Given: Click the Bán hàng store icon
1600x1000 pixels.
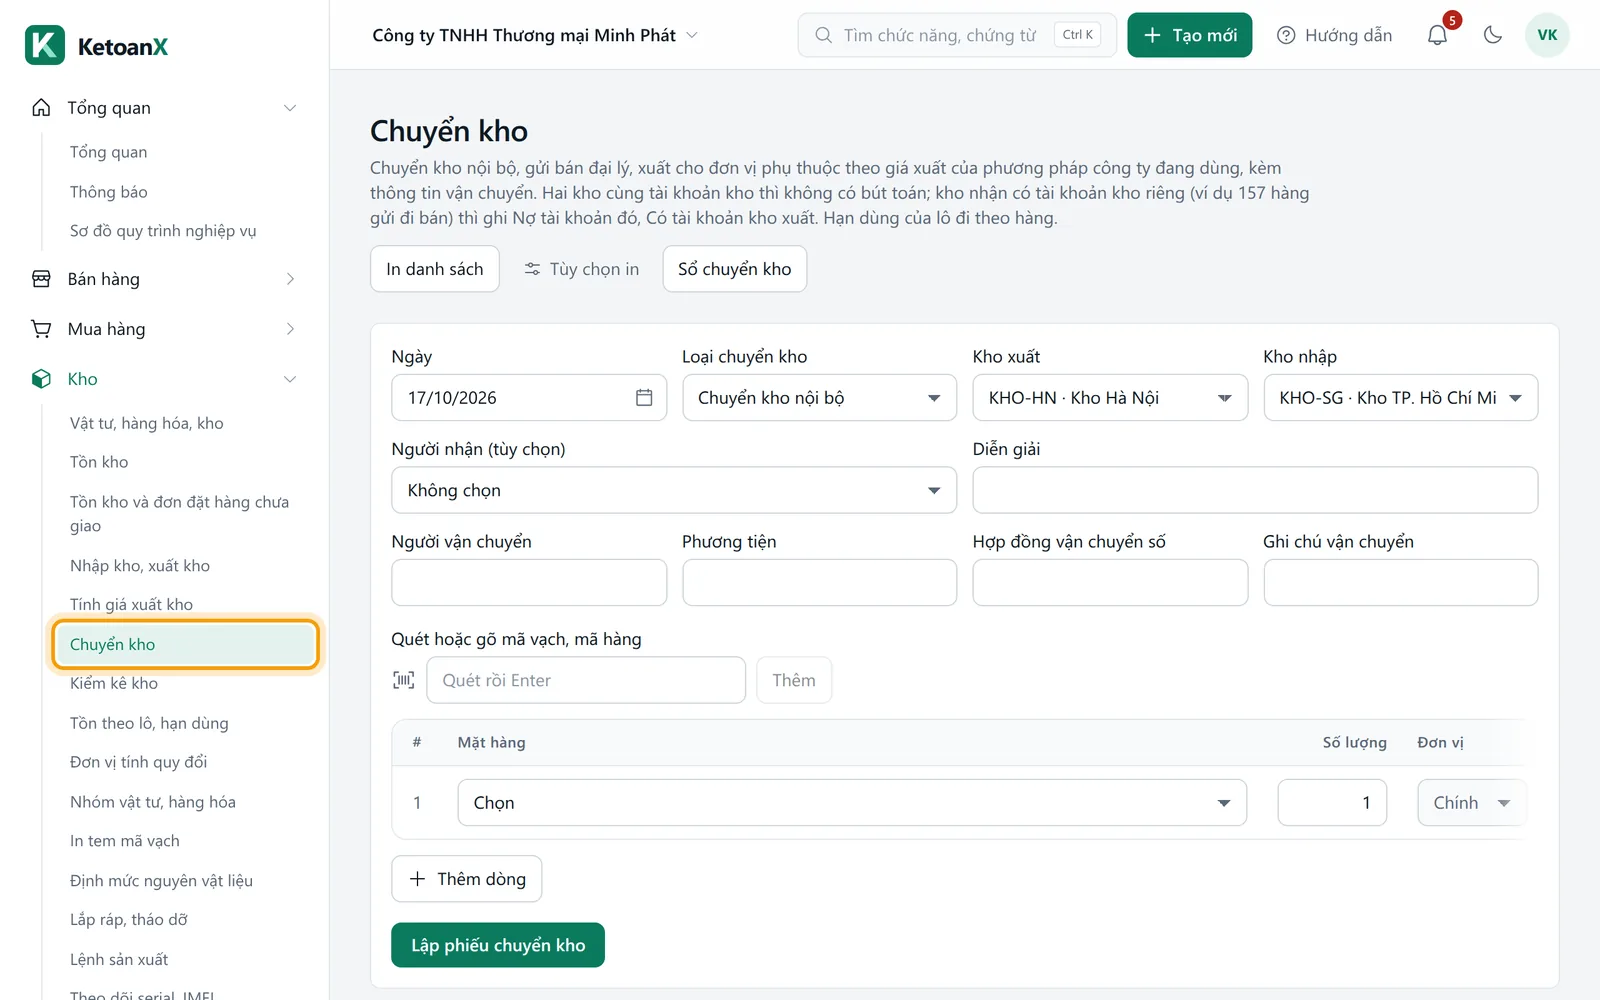Looking at the screenshot, I should click(x=41, y=279).
